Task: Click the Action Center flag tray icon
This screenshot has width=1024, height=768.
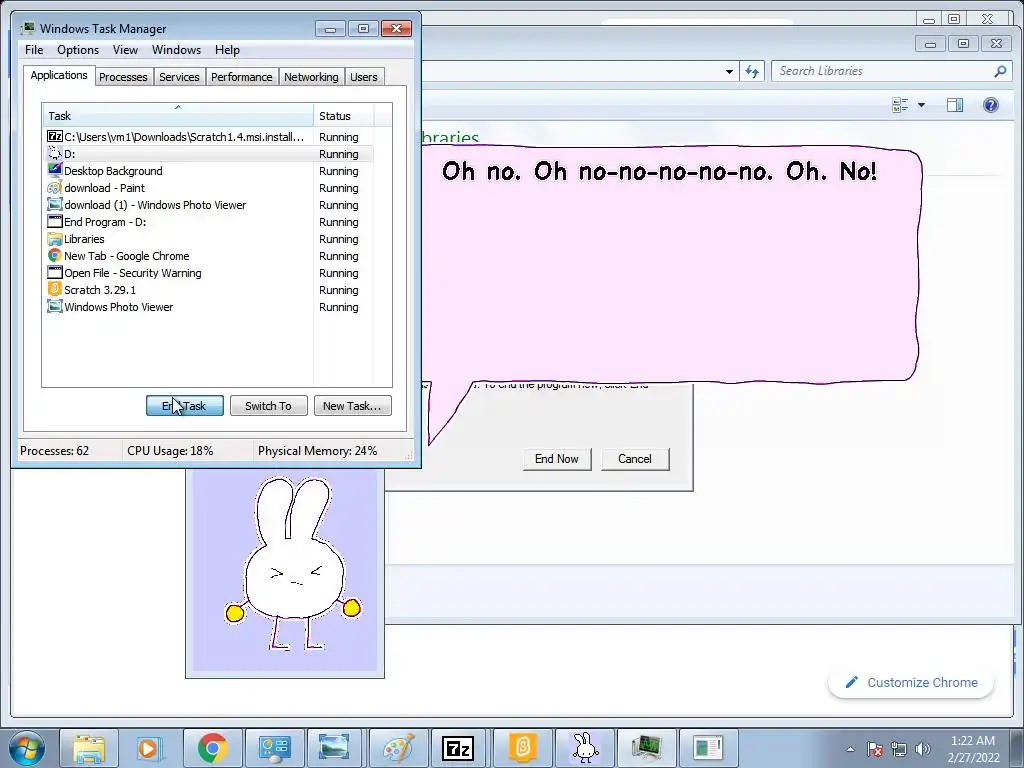Action: [x=875, y=749]
